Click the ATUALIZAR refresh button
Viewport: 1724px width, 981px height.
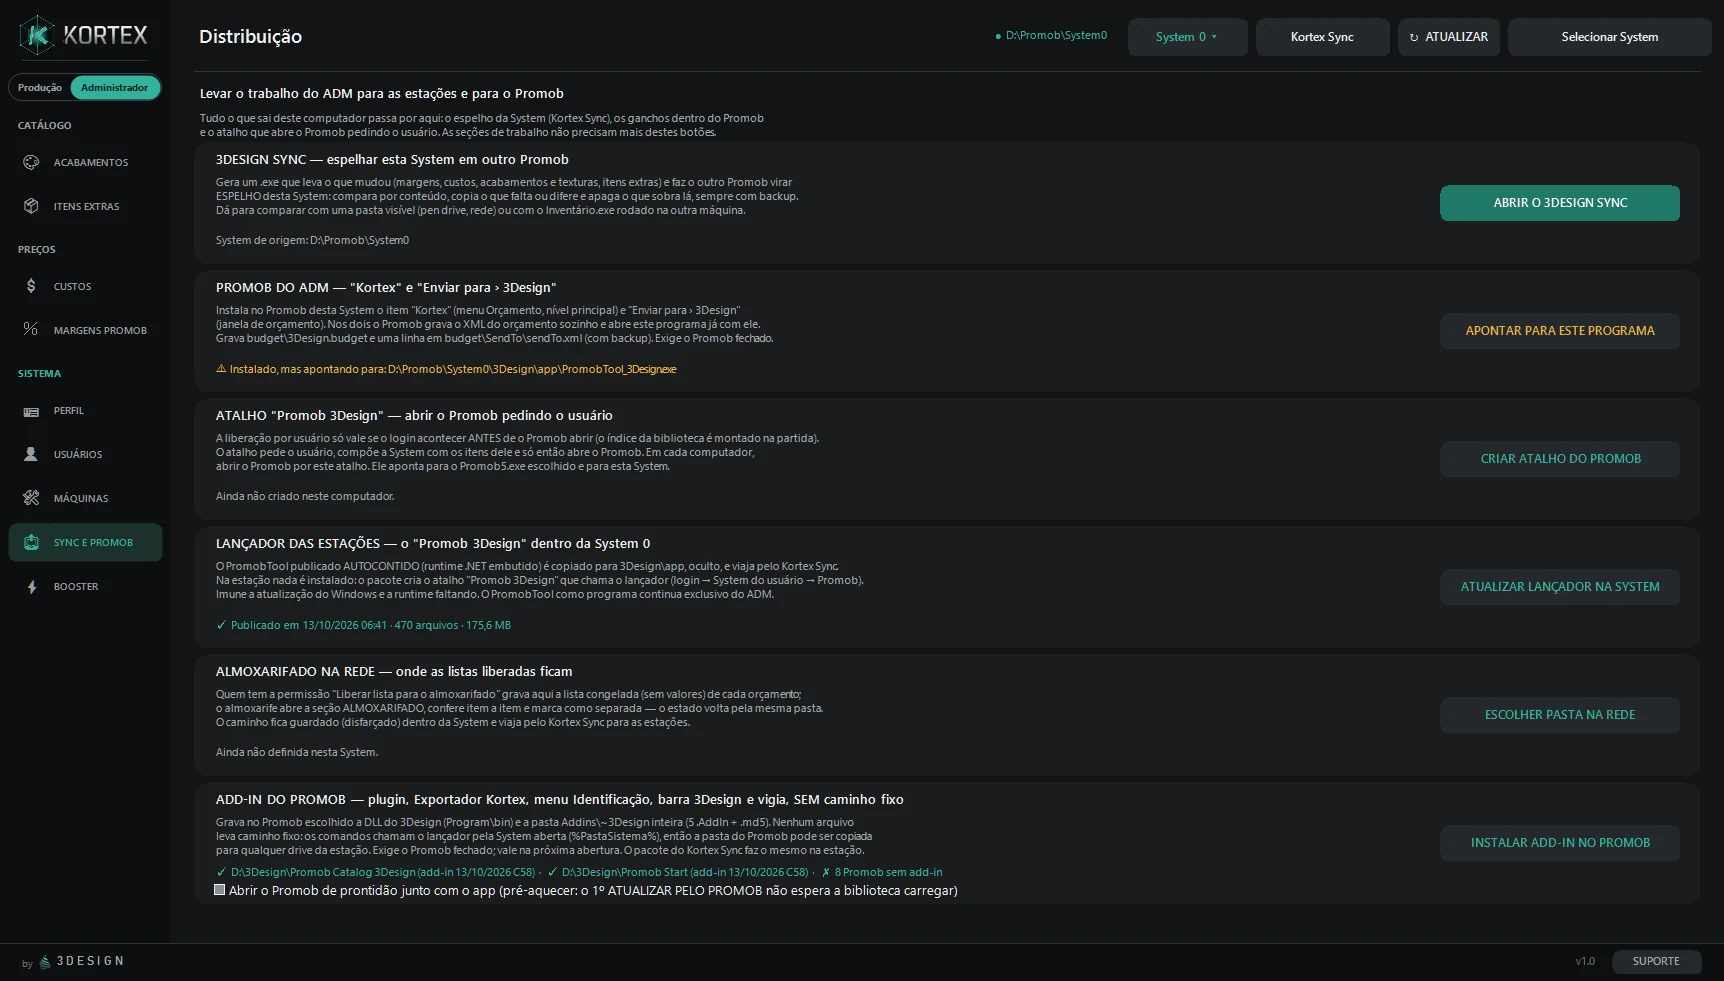[x=1448, y=37]
